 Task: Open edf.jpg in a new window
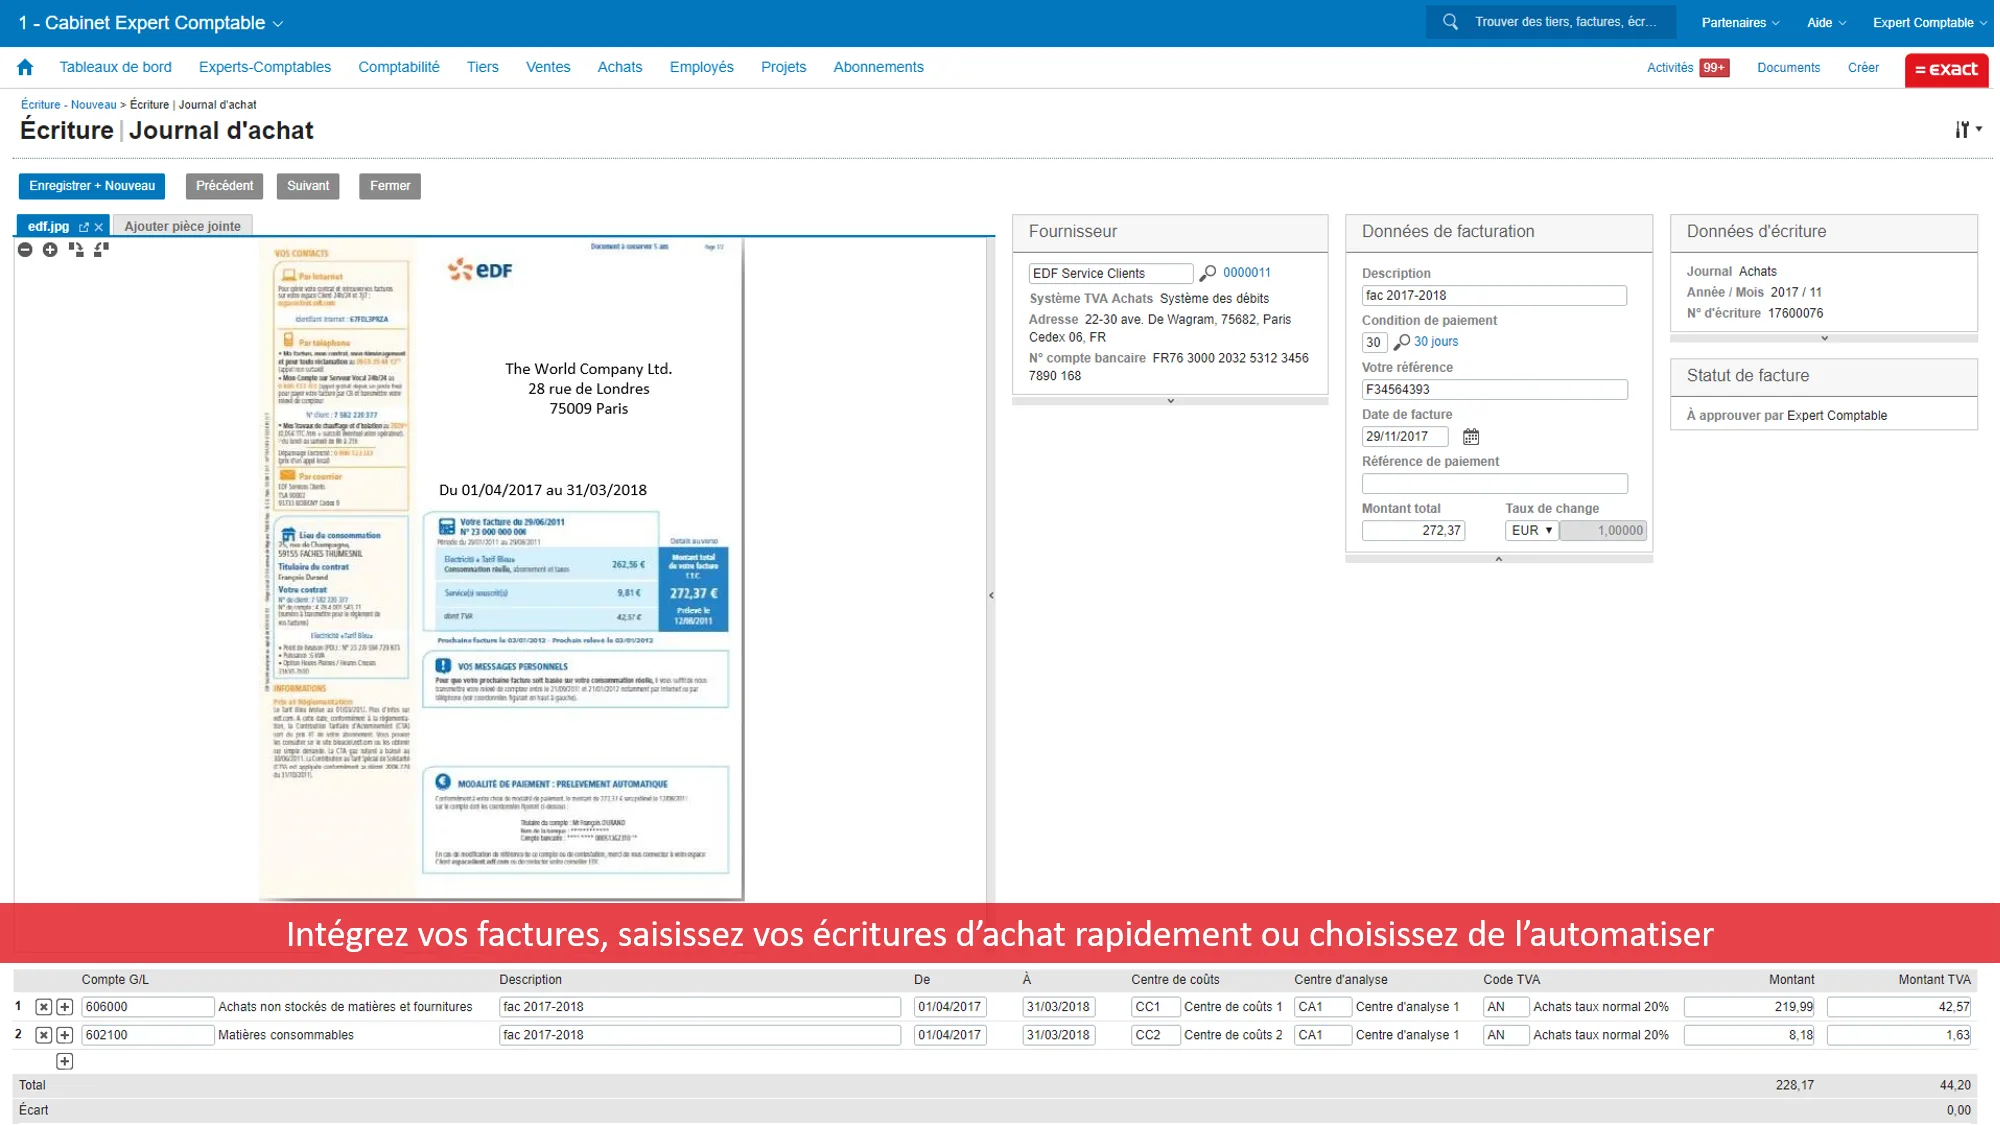[84, 227]
